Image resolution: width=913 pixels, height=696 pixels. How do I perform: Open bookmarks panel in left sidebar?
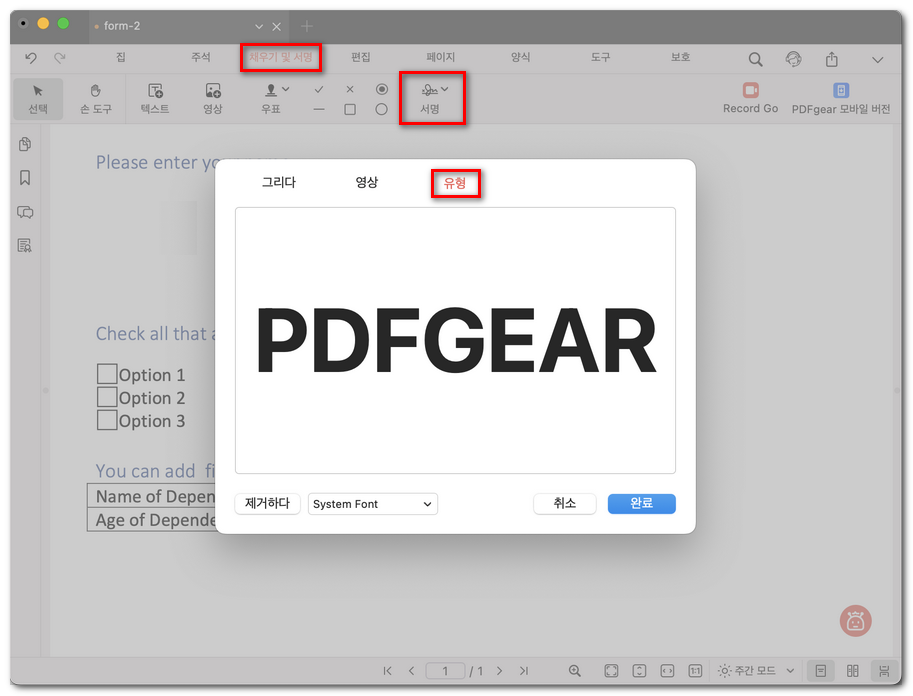[25, 178]
